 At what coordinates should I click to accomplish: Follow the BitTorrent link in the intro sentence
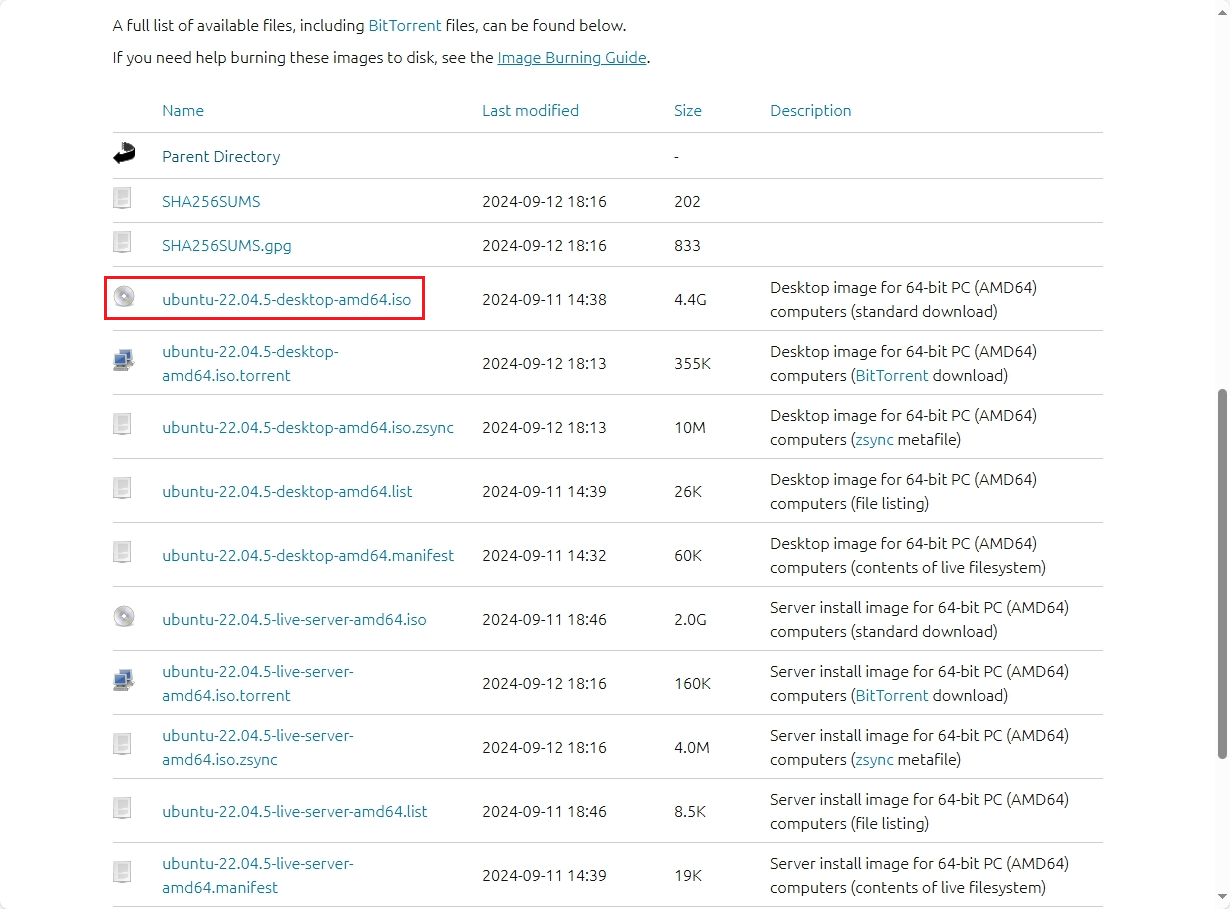(x=405, y=26)
